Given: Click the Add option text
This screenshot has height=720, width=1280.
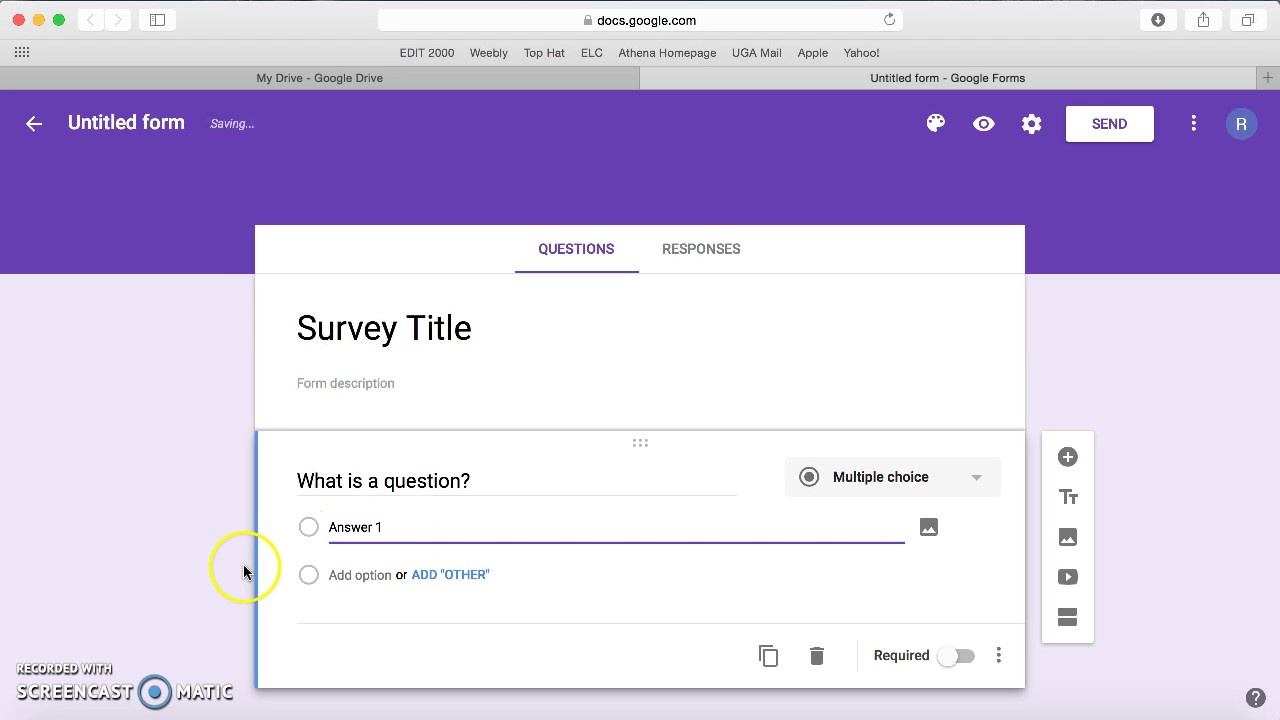Looking at the screenshot, I should click(360, 575).
